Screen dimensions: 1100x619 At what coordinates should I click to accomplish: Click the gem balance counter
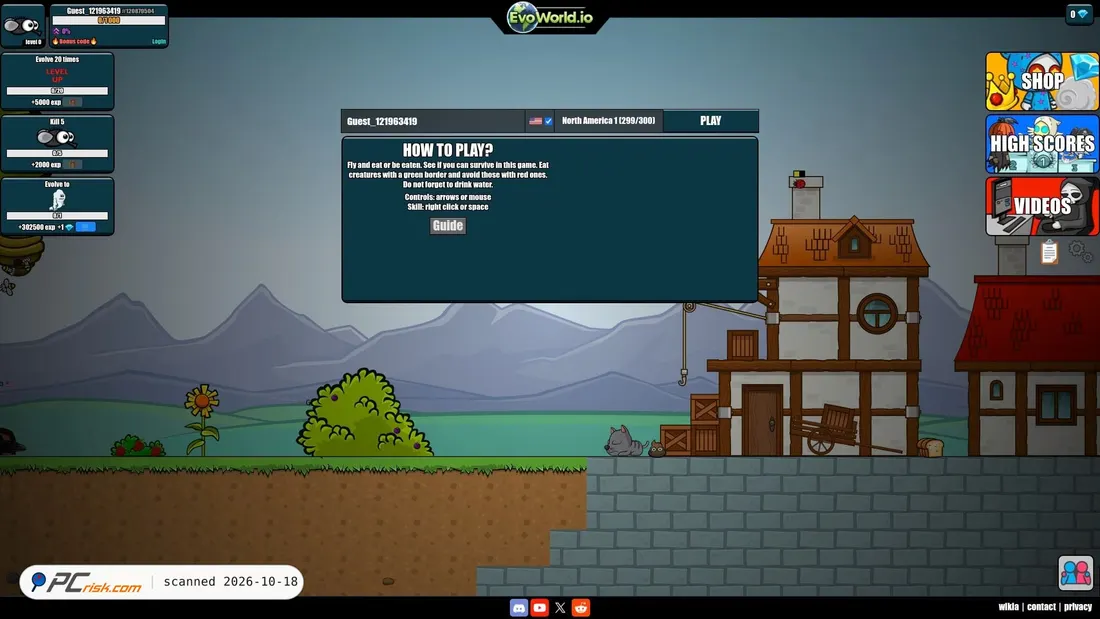tap(1079, 14)
